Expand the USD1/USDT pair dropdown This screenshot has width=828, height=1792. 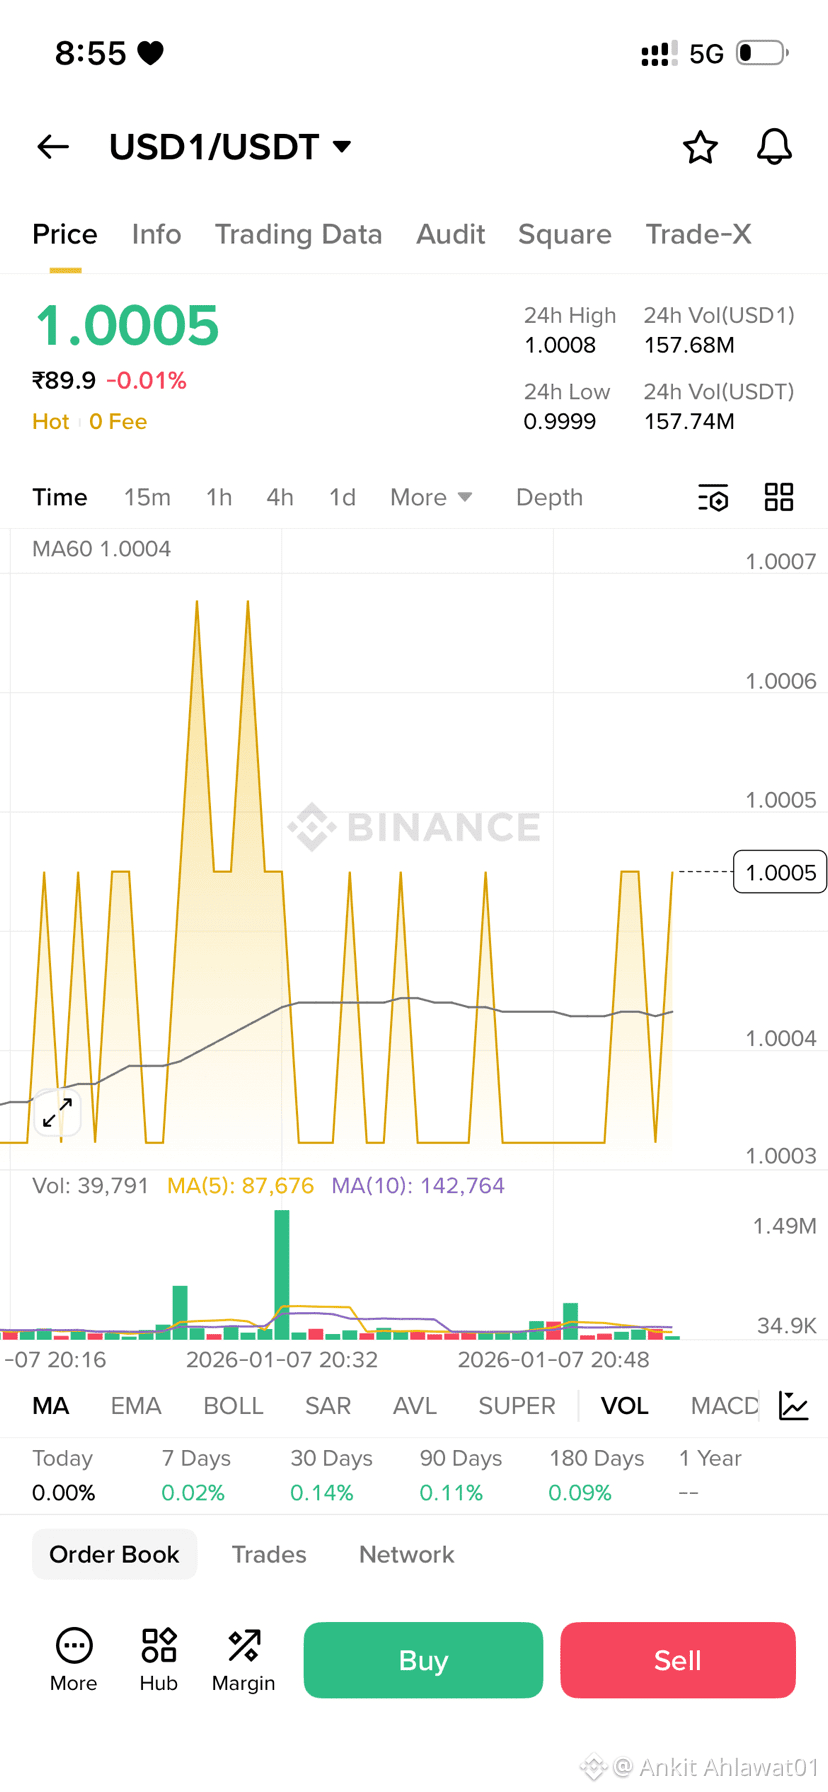[x=341, y=147]
